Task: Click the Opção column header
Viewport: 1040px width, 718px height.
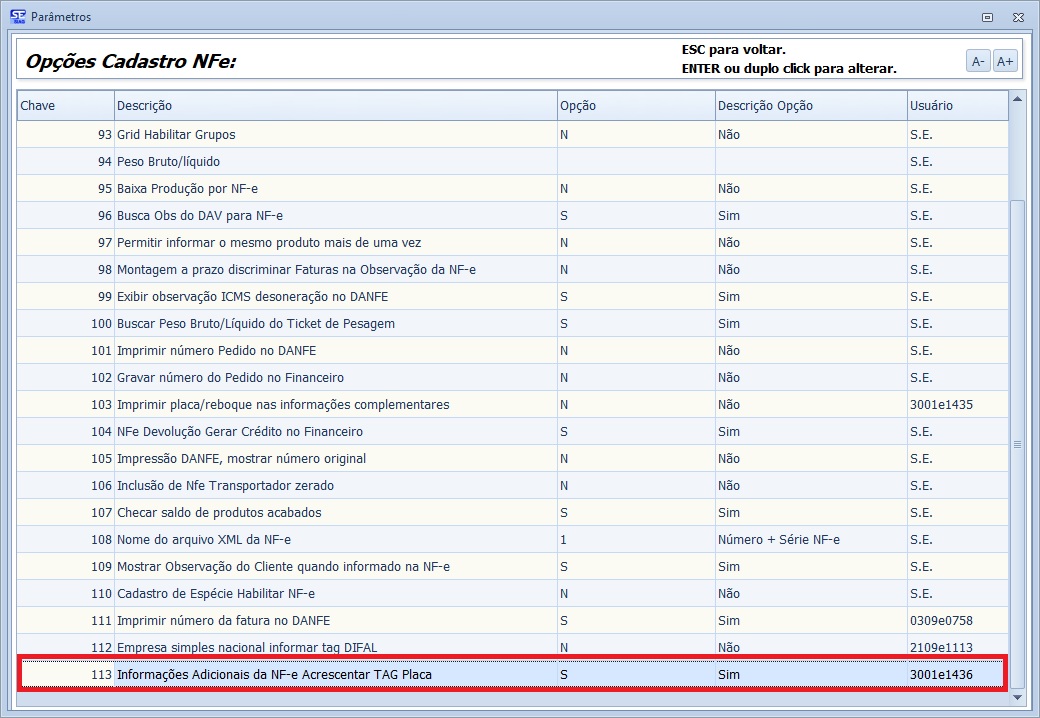Action: pyautogui.click(x=634, y=106)
